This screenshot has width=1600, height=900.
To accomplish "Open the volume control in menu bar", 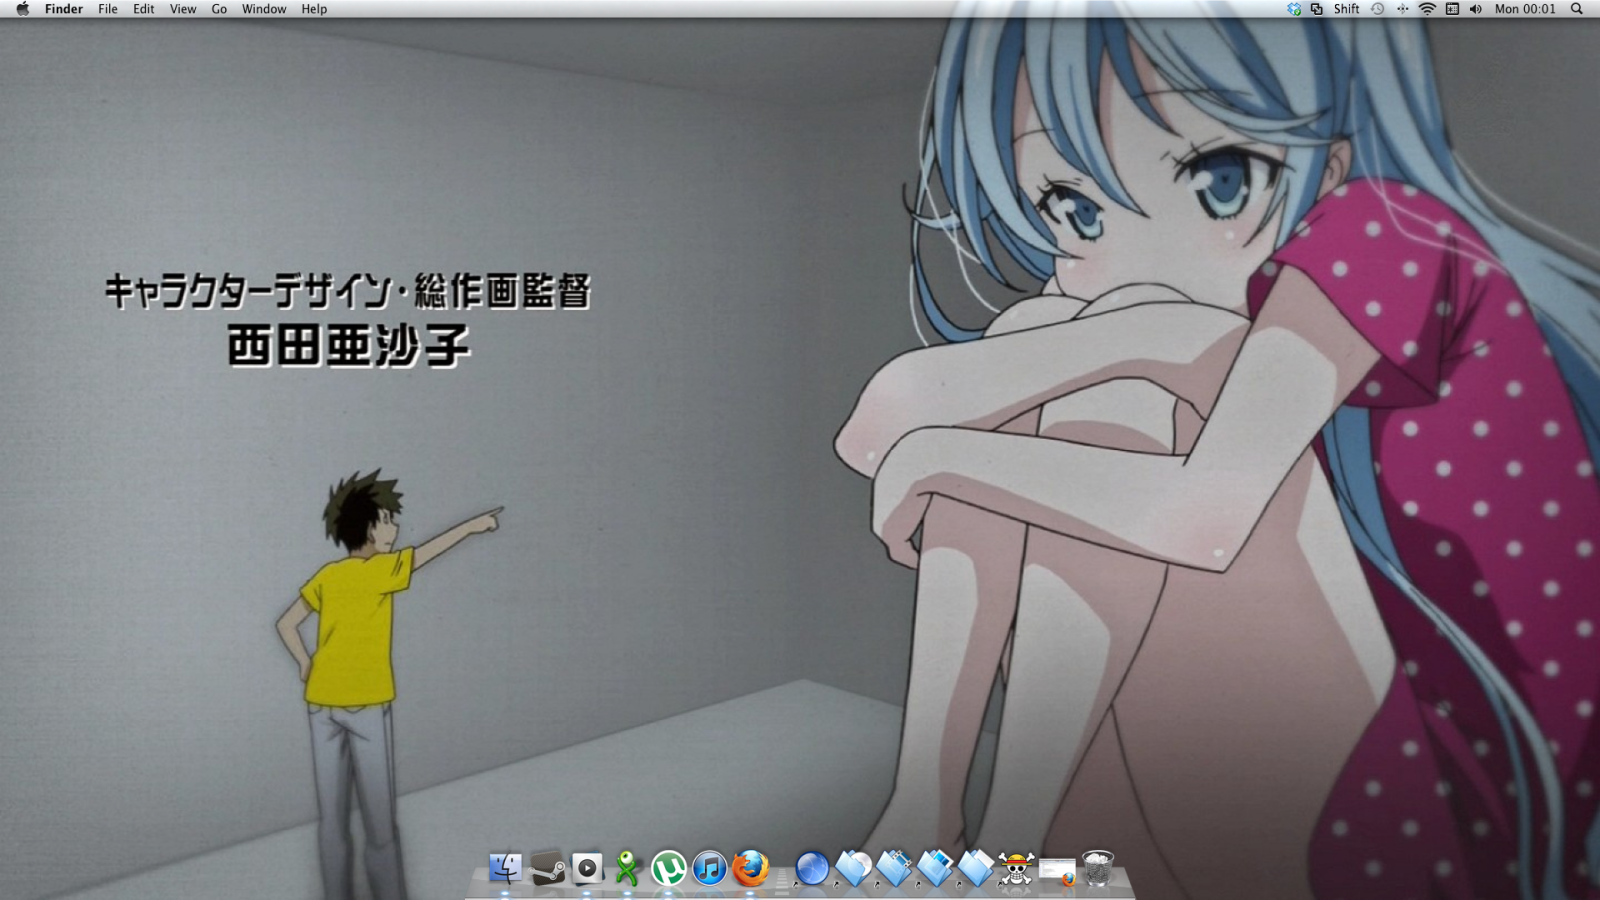I will tap(1476, 9).
